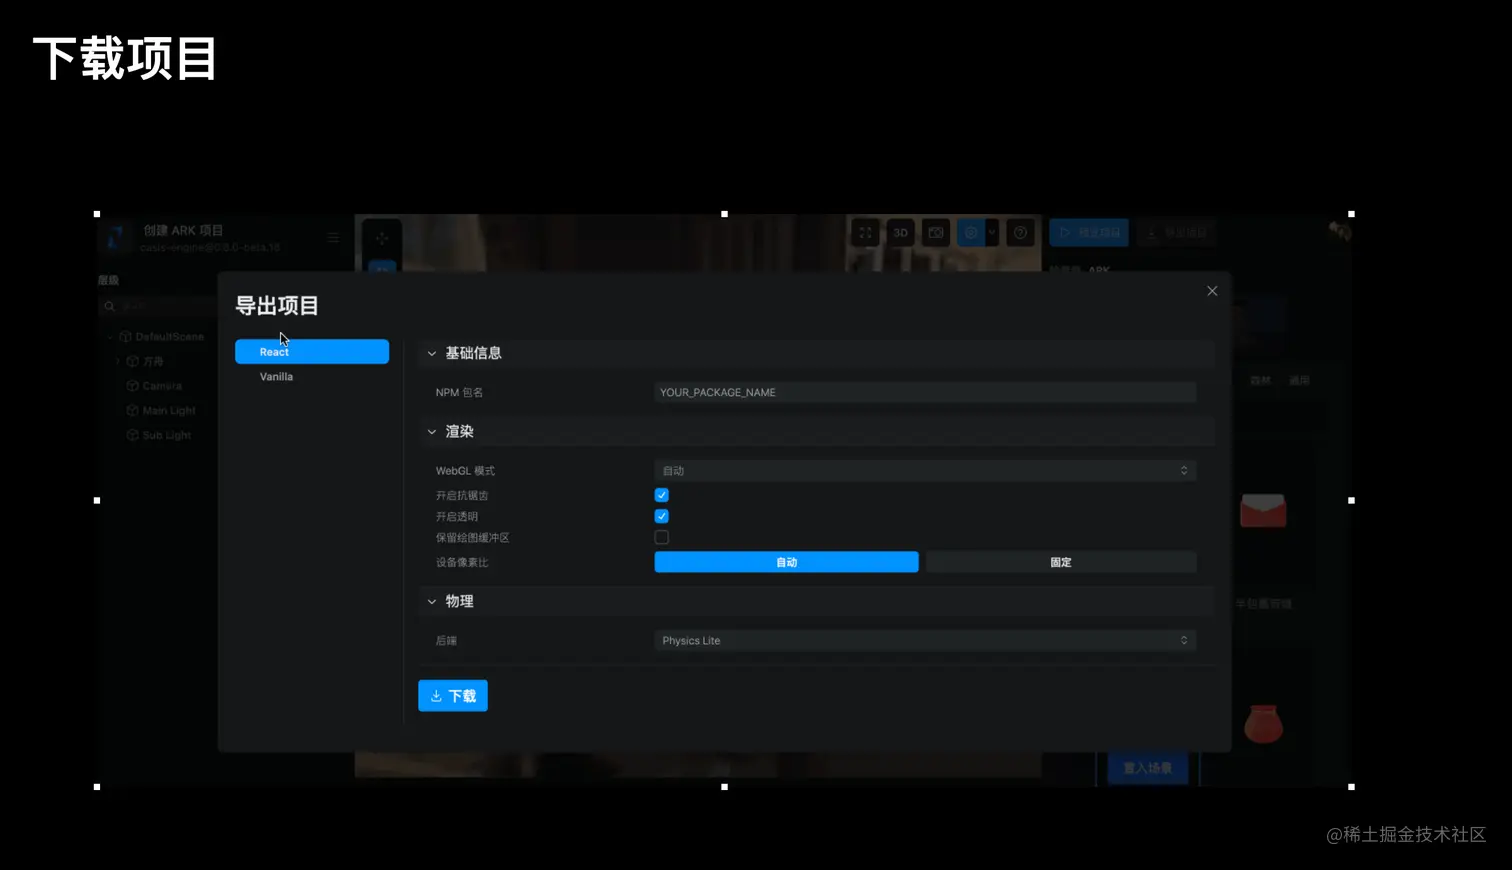The image size is (1512, 870).
Task: Click the hierarchy search box
Action: [x=160, y=306]
